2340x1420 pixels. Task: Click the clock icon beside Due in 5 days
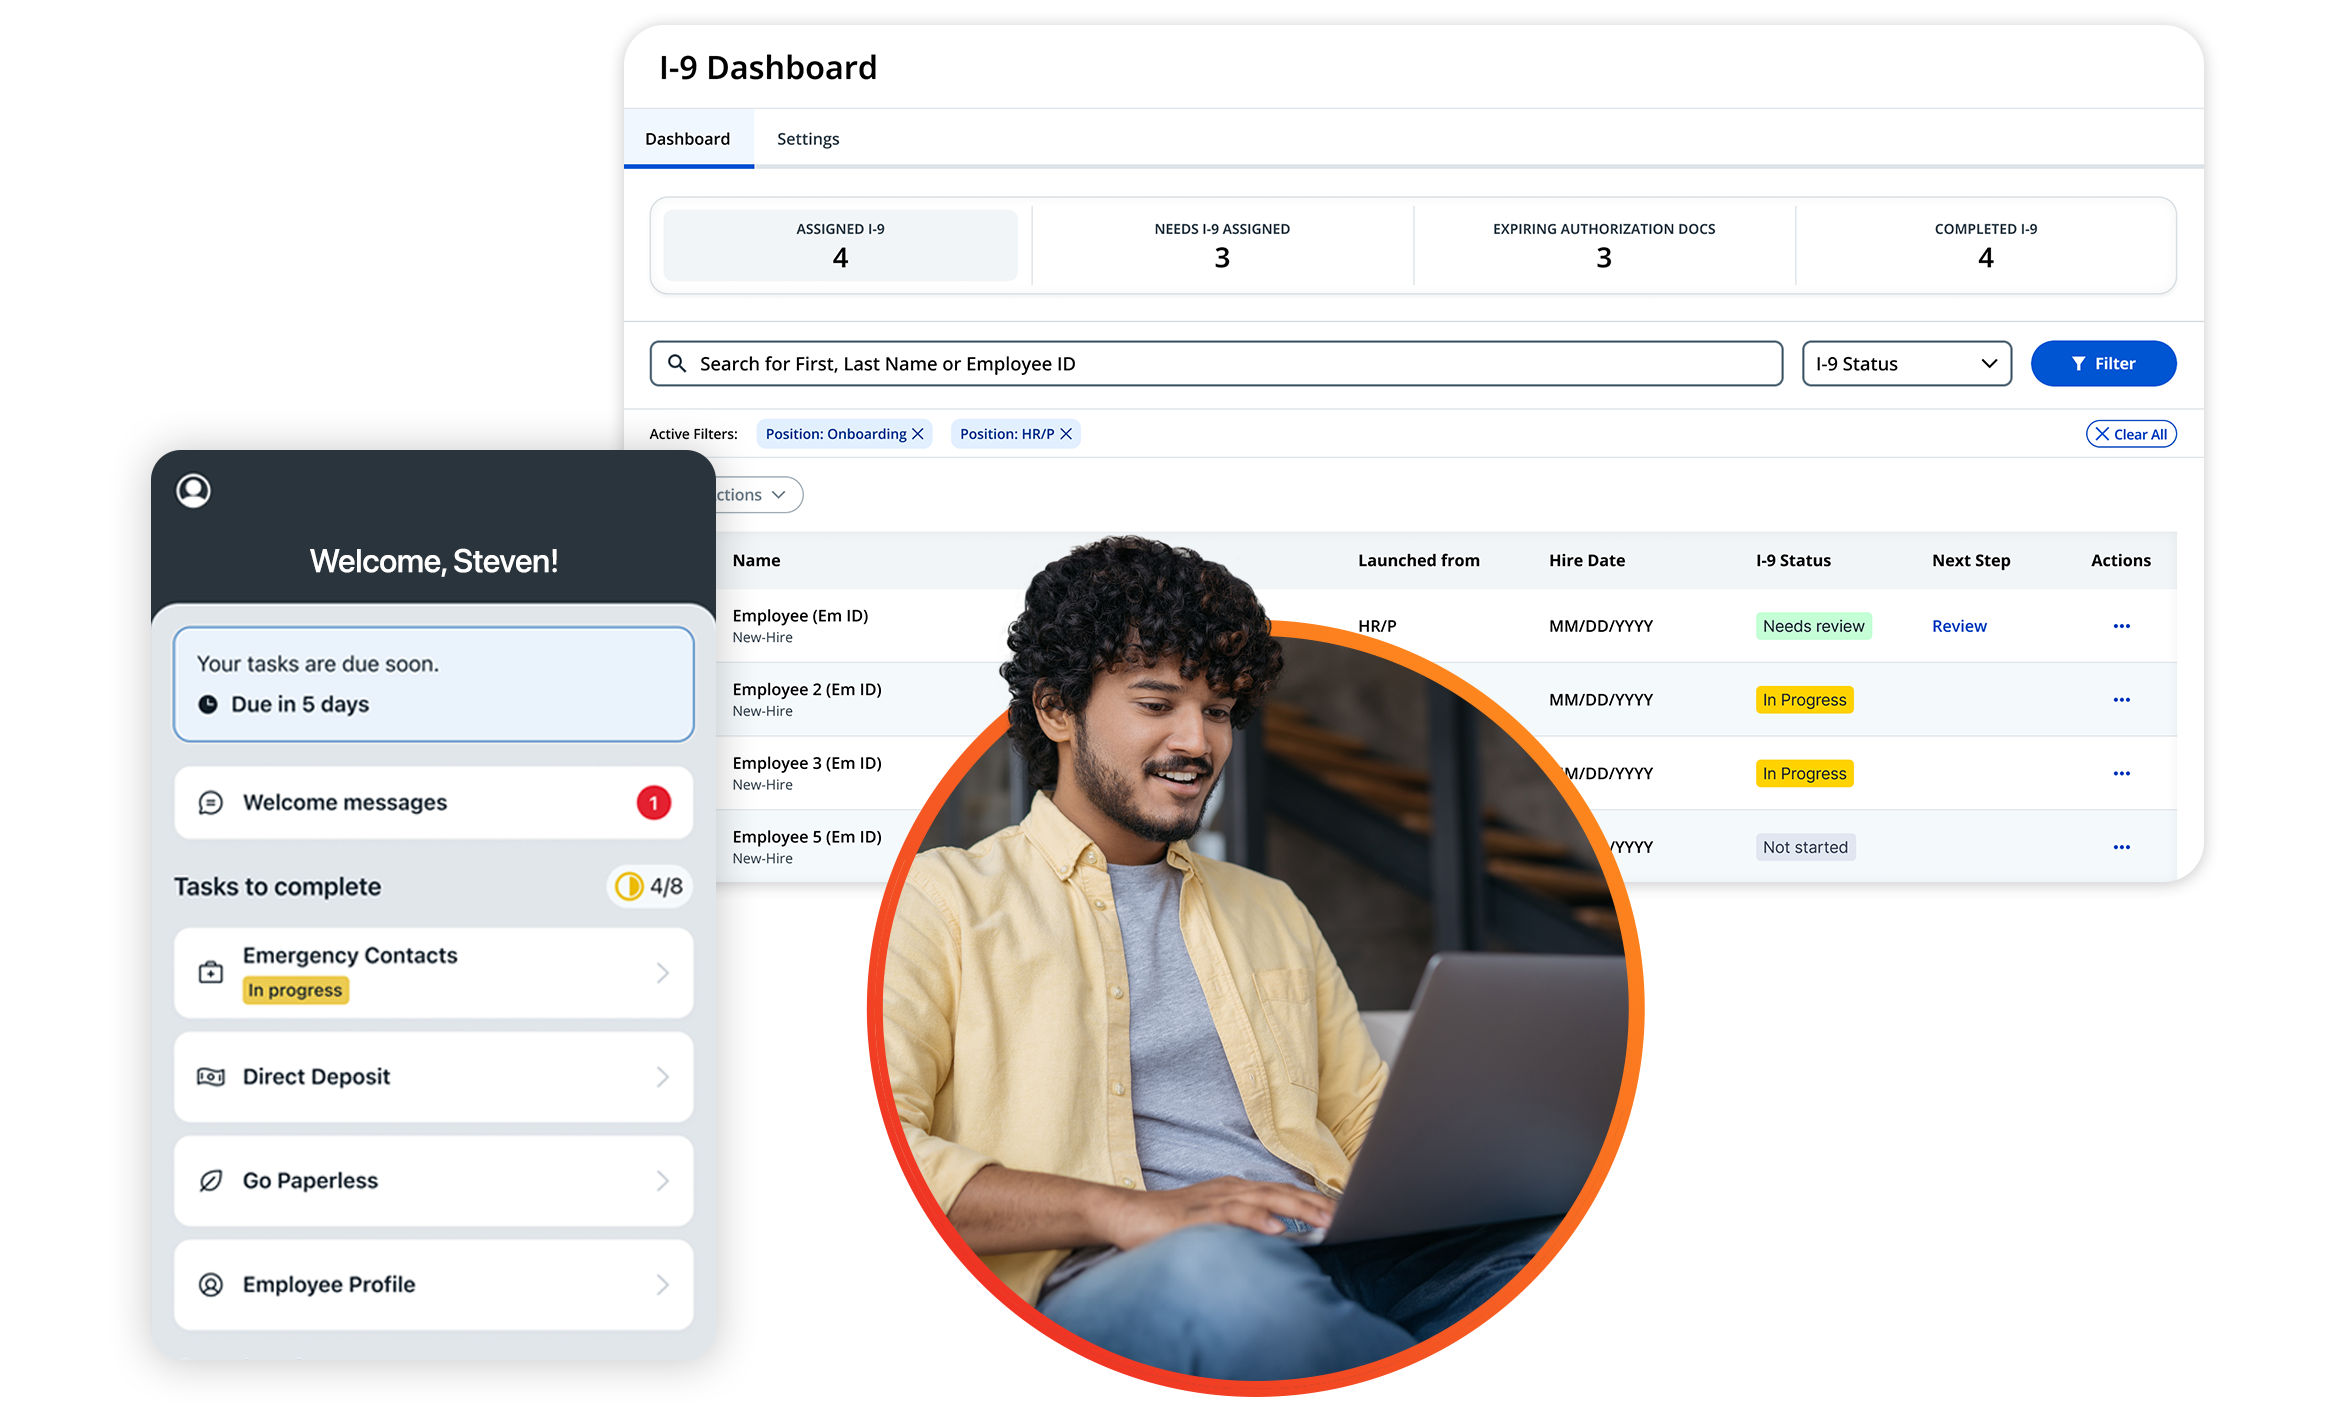pos(208,704)
